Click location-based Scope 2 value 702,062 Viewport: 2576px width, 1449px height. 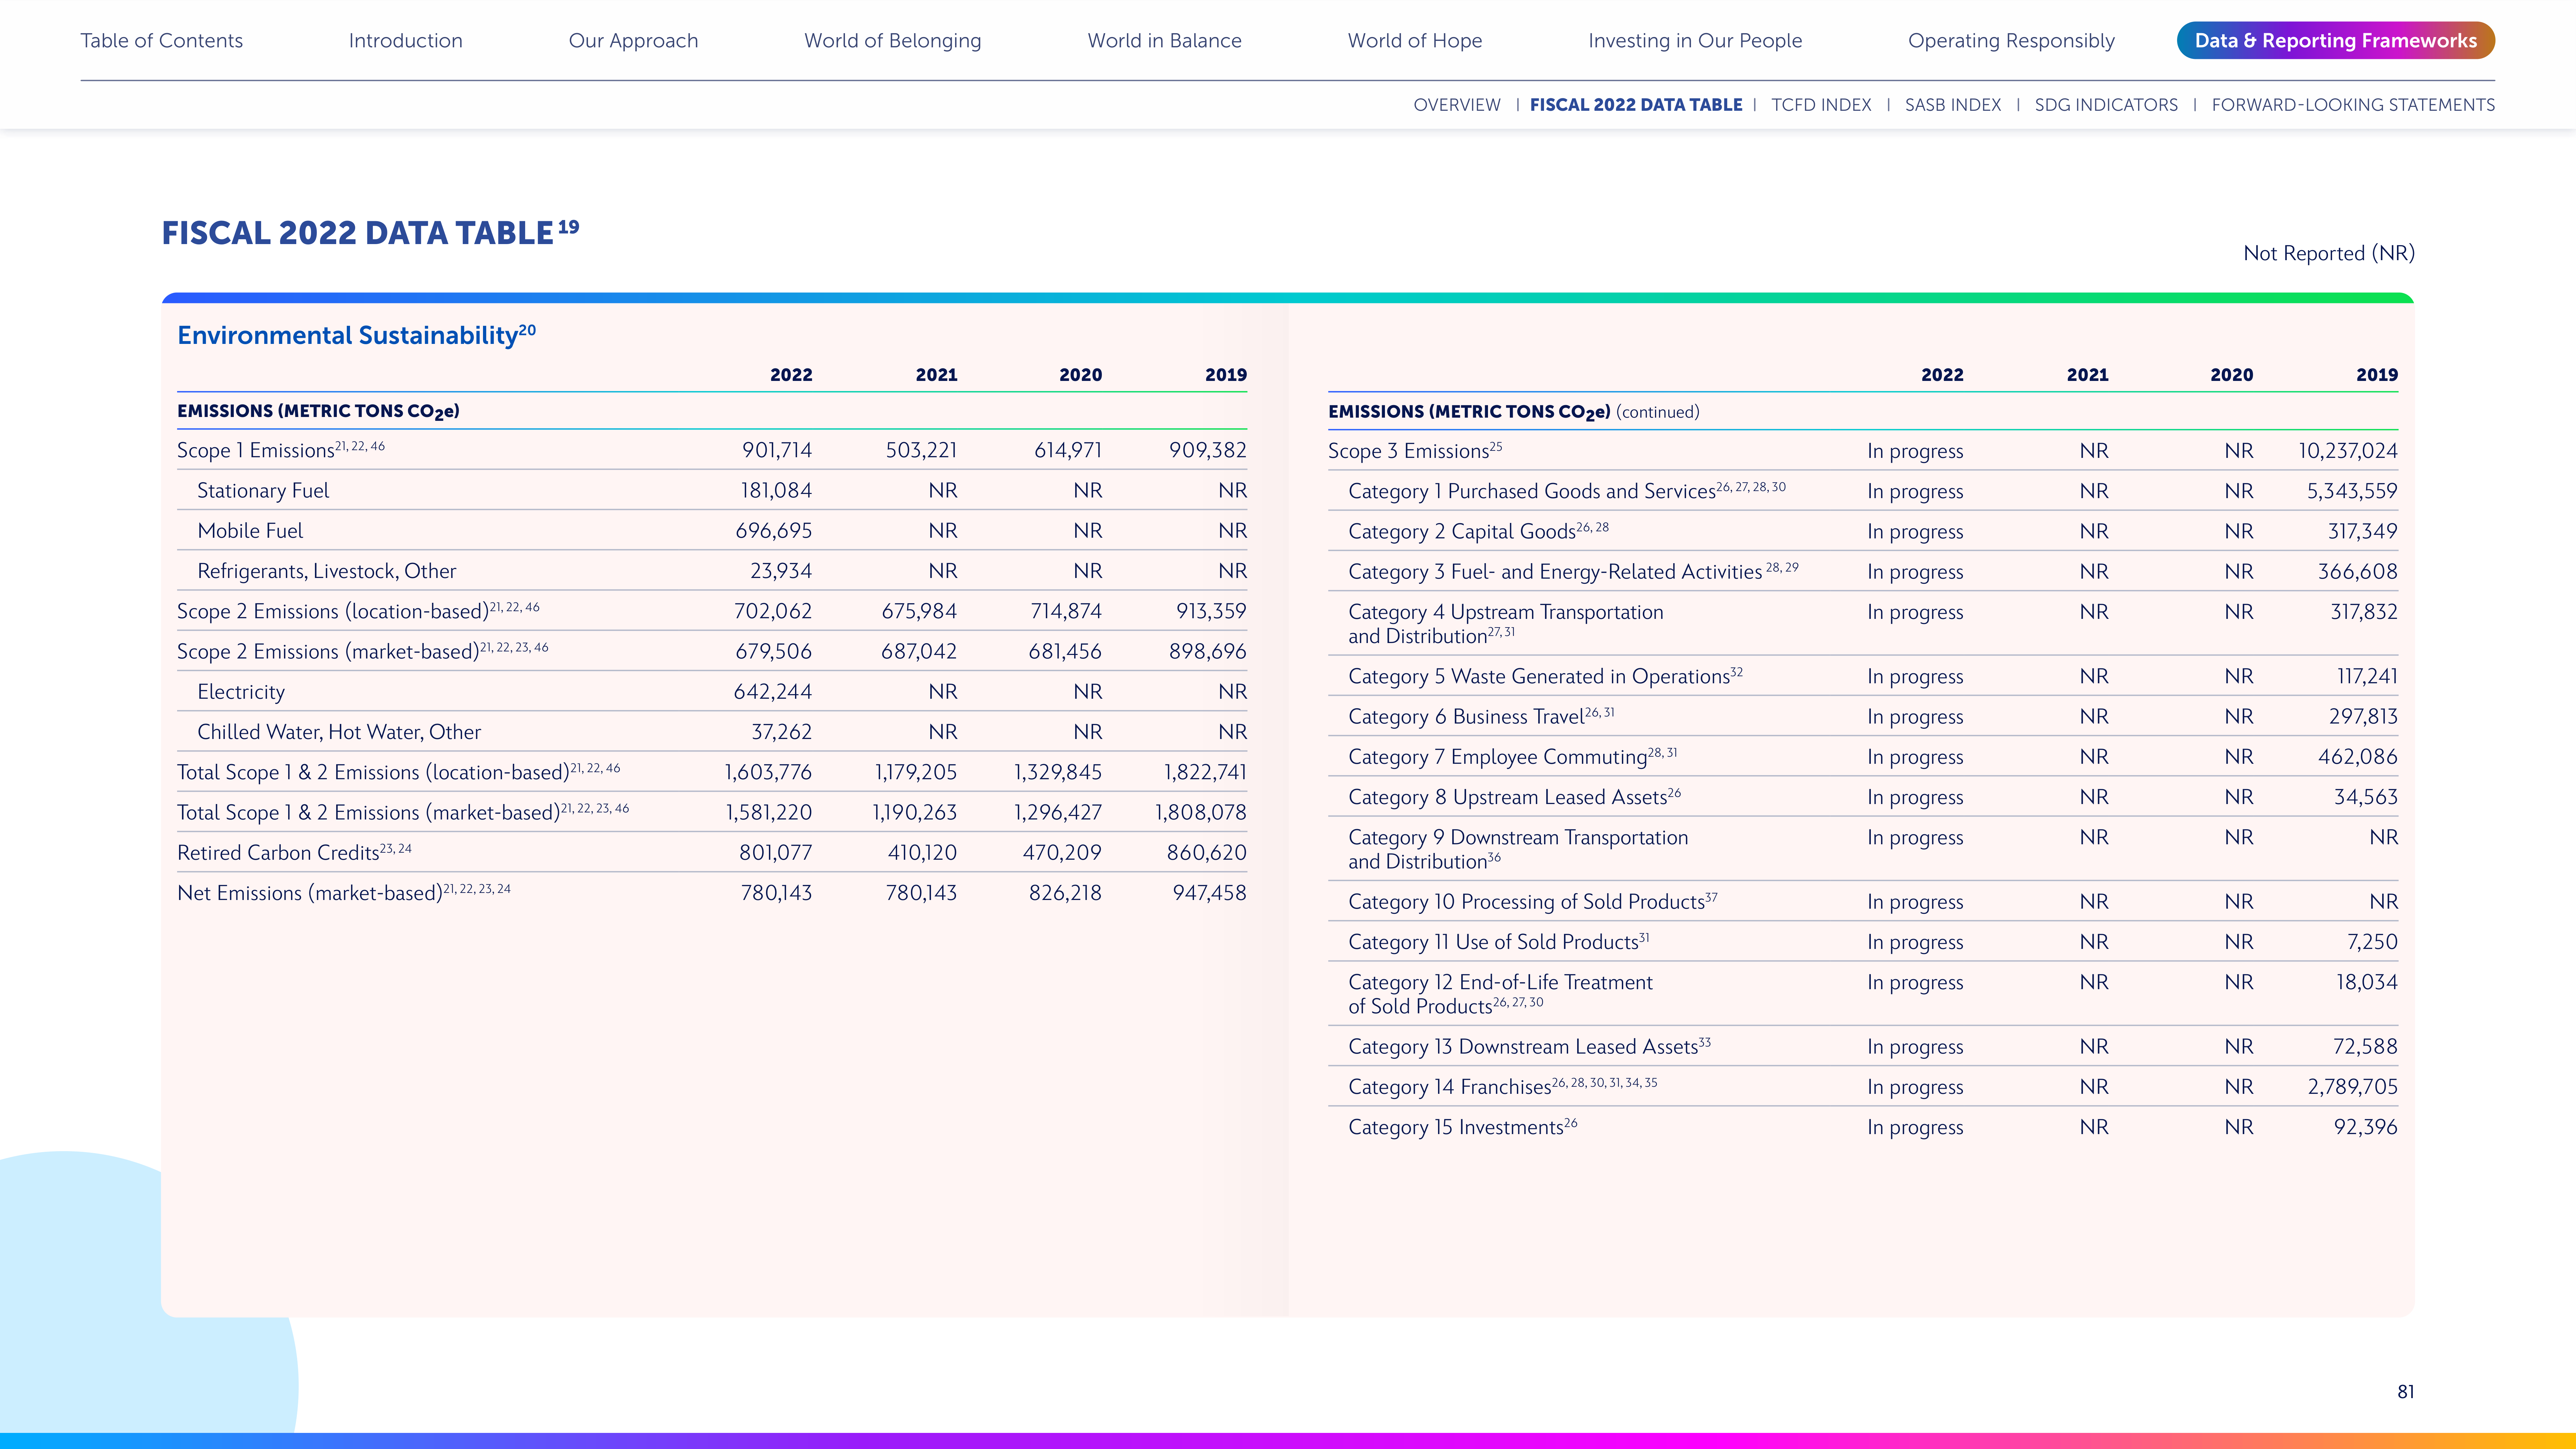pyautogui.click(x=773, y=611)
